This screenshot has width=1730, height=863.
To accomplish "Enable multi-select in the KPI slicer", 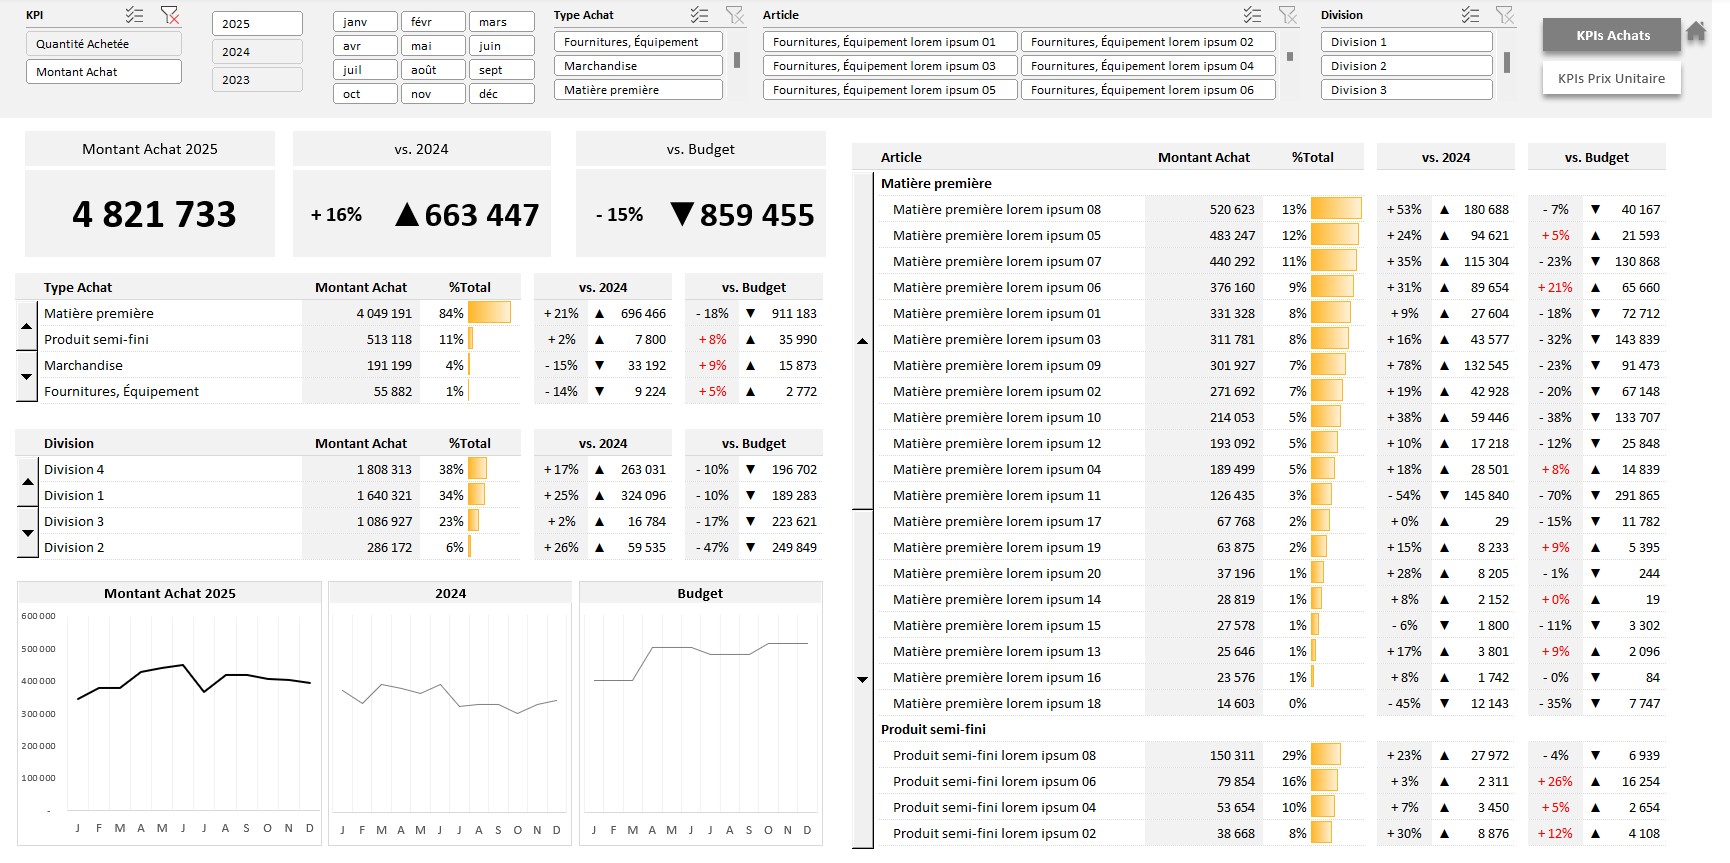I will tap(135, 15).
